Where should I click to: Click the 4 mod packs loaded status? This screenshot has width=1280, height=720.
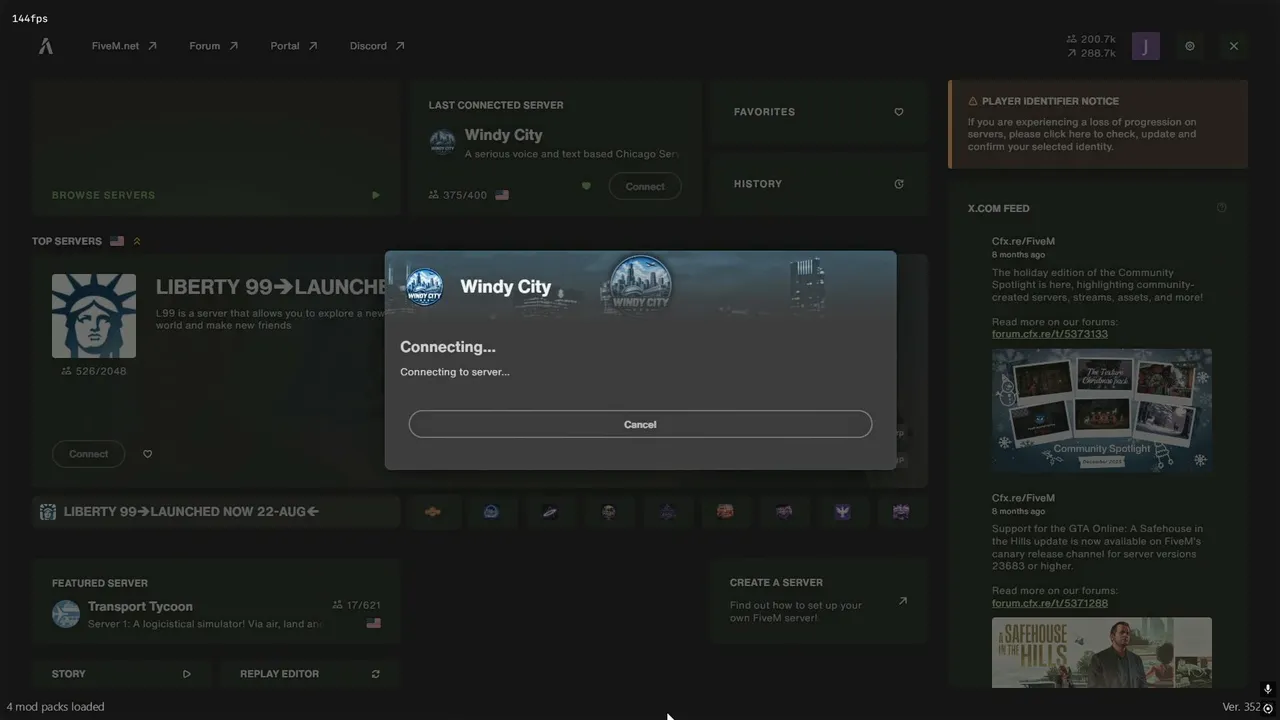56,707
